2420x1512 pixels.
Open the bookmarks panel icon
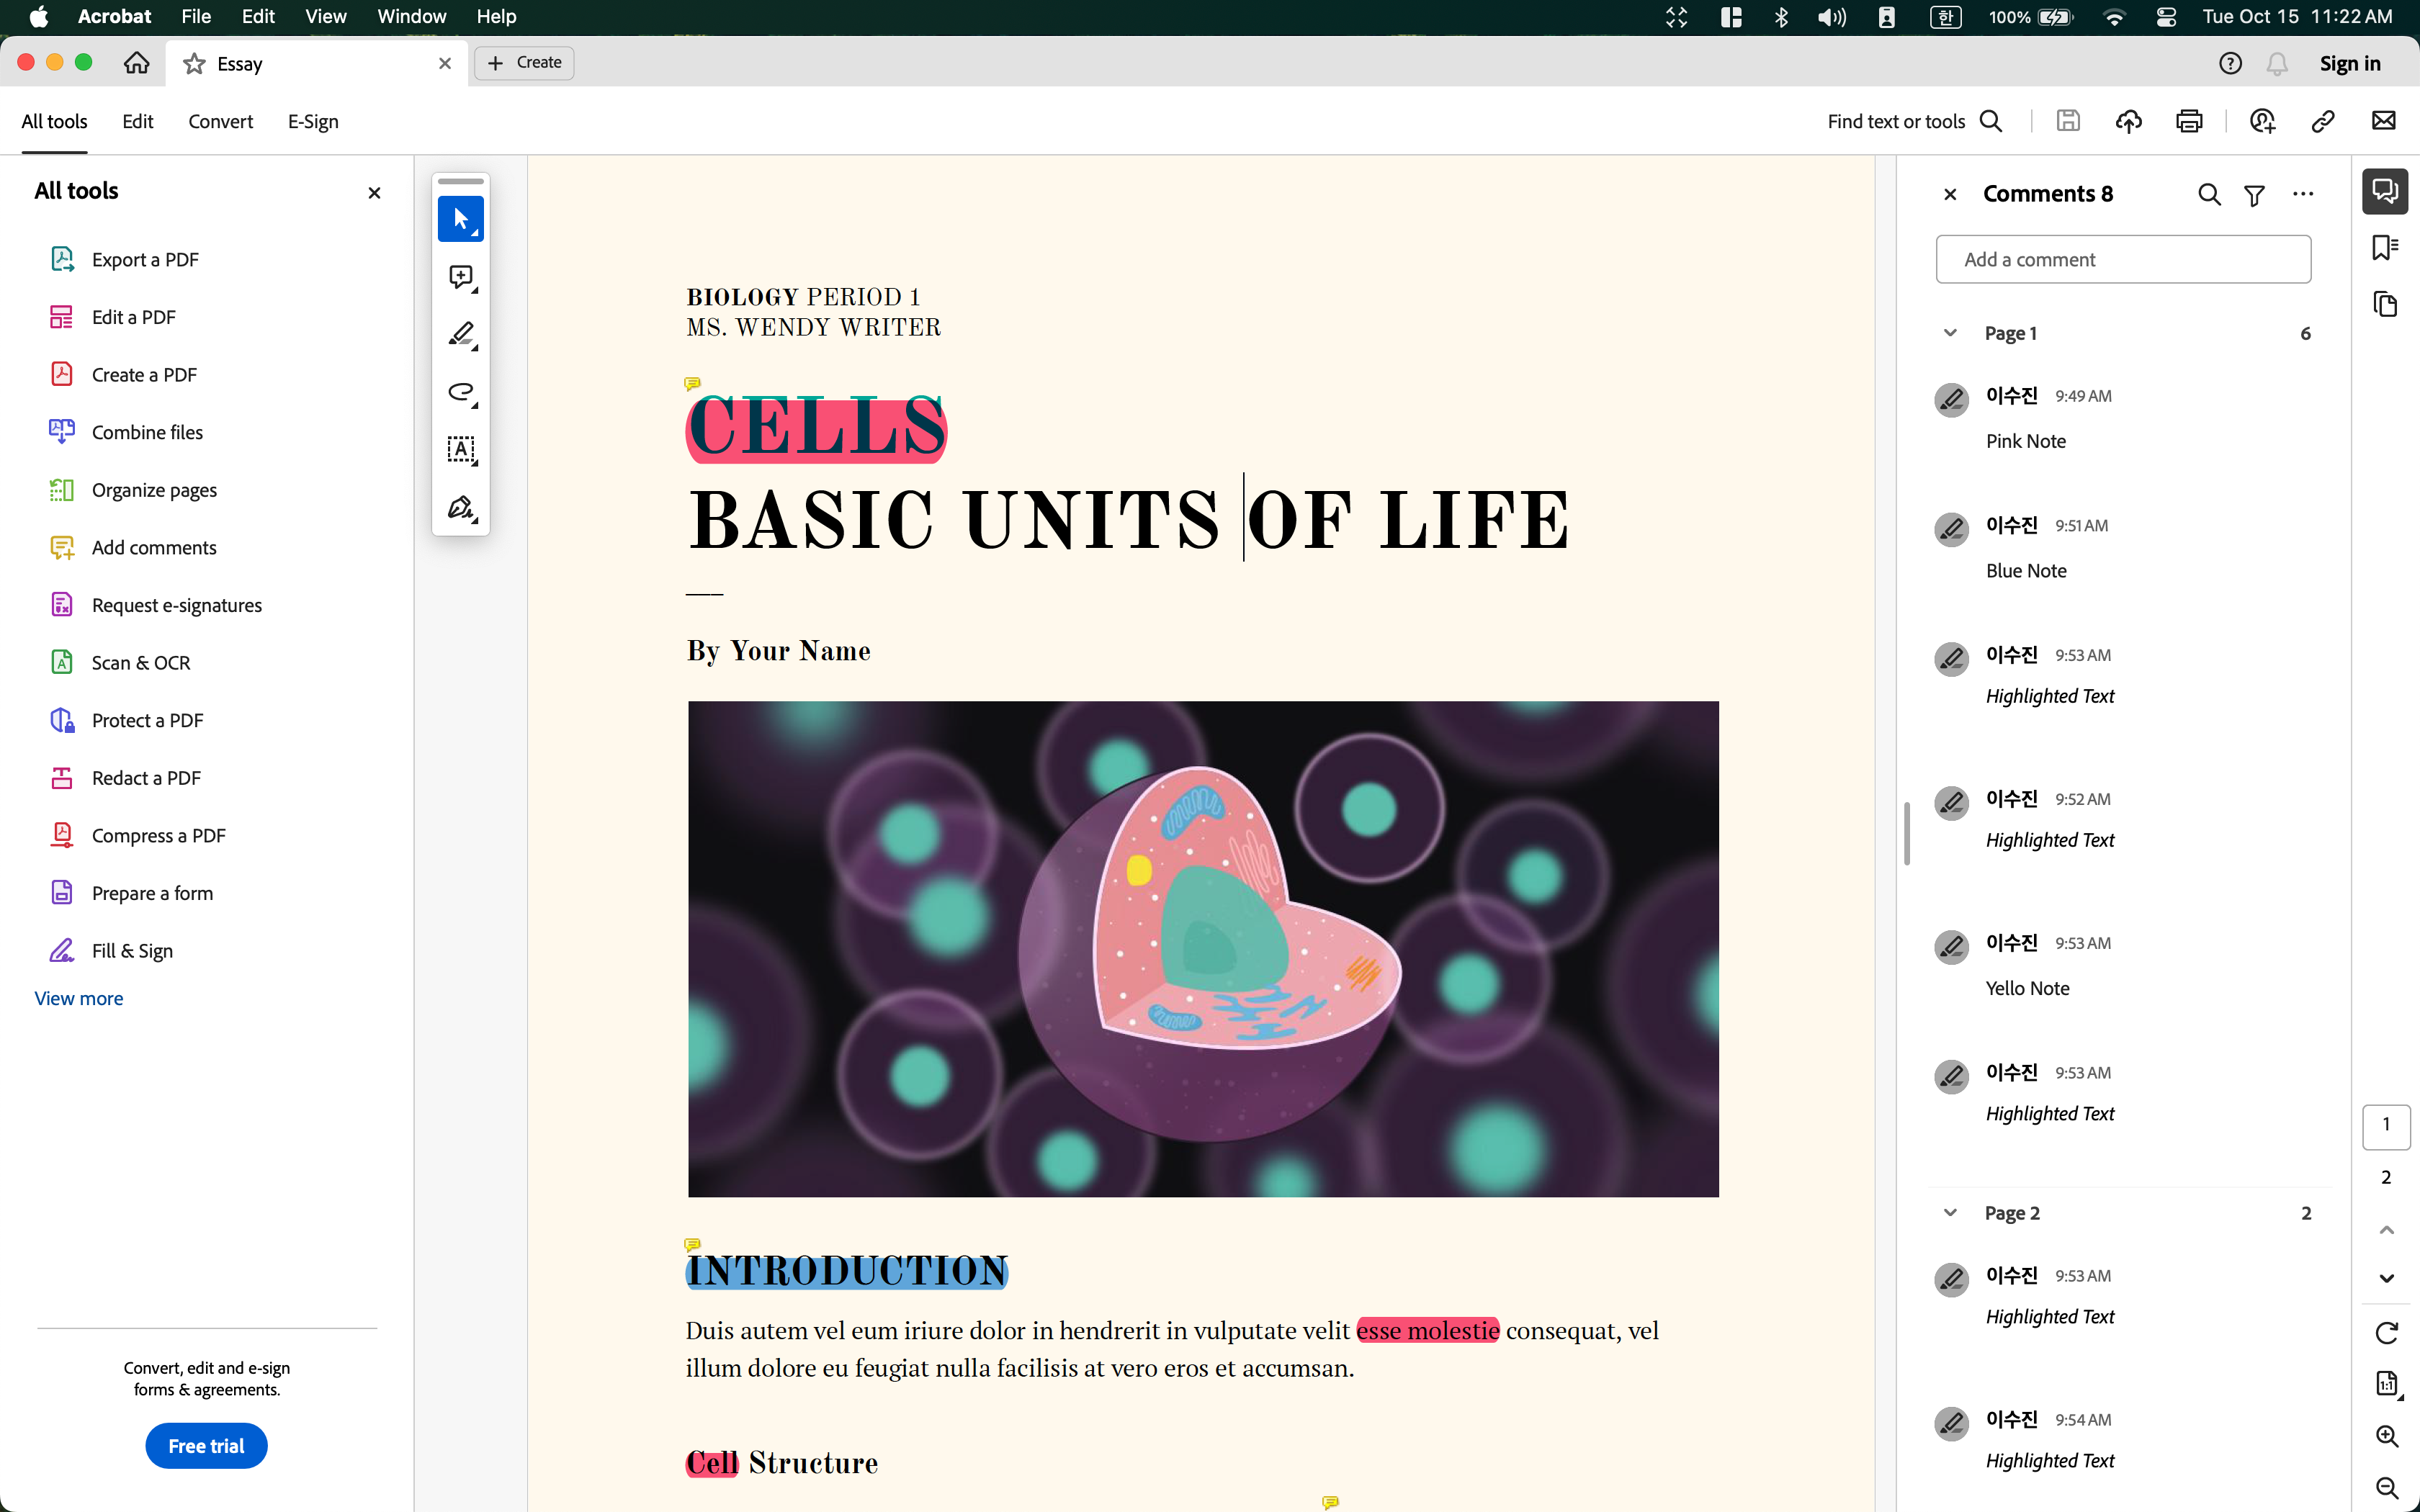tap(2385, 247)
